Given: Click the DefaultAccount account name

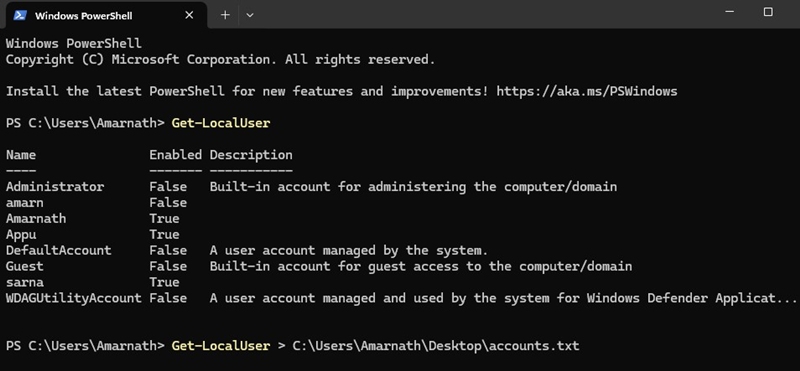Looking at the screenshot, I should pos(59,251).
